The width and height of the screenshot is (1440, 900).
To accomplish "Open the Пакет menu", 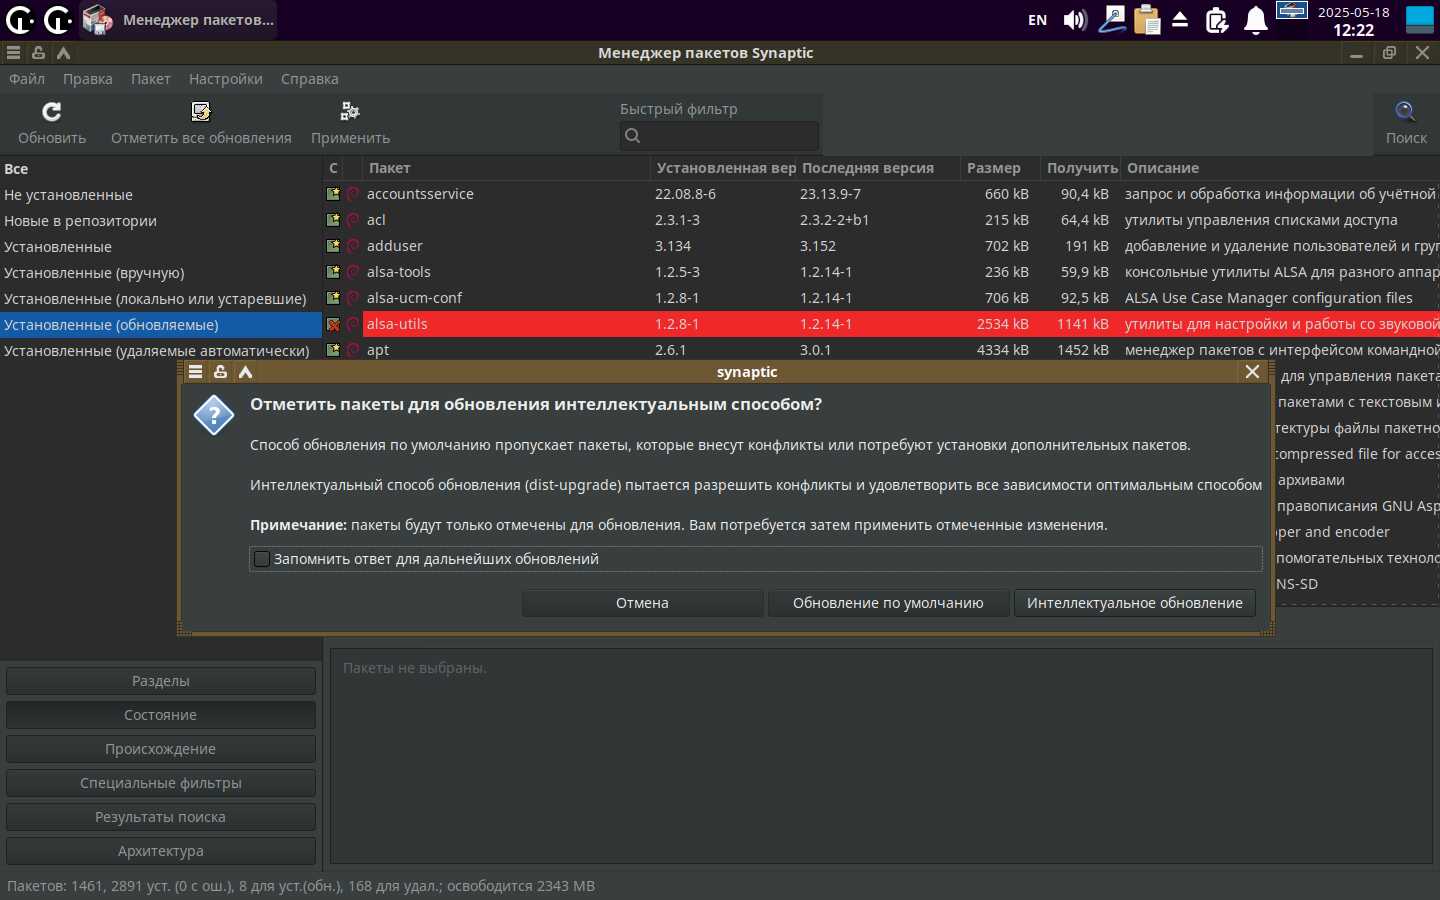I will tap(151, 79).
